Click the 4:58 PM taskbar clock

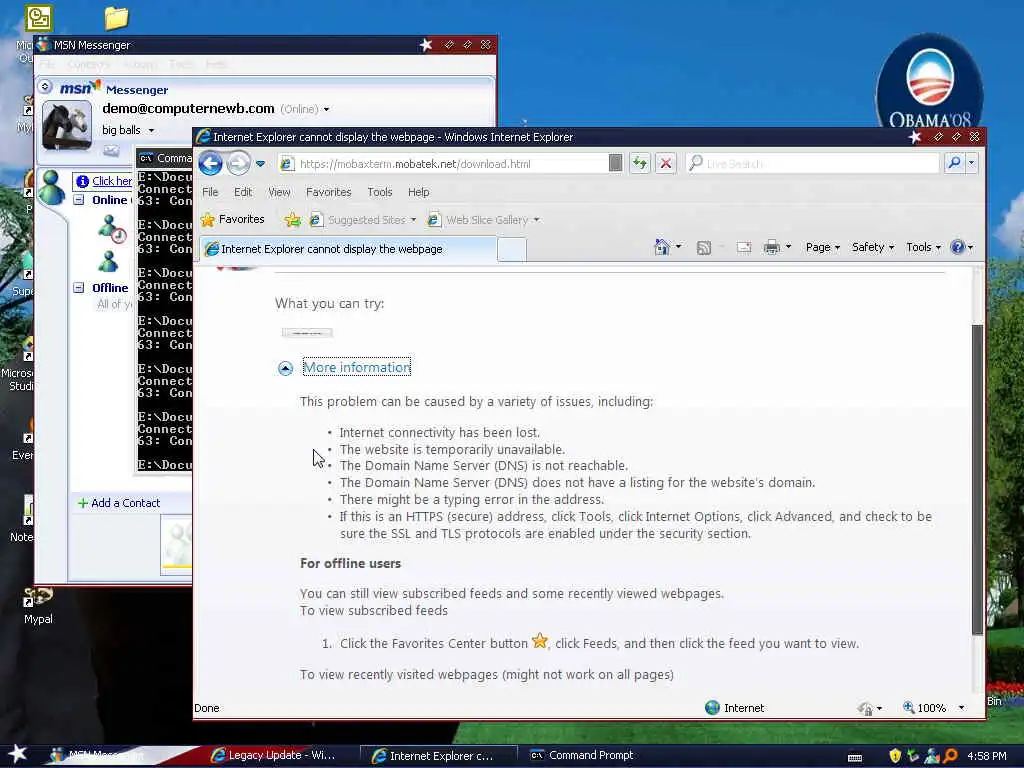click(x=987, y=756)
